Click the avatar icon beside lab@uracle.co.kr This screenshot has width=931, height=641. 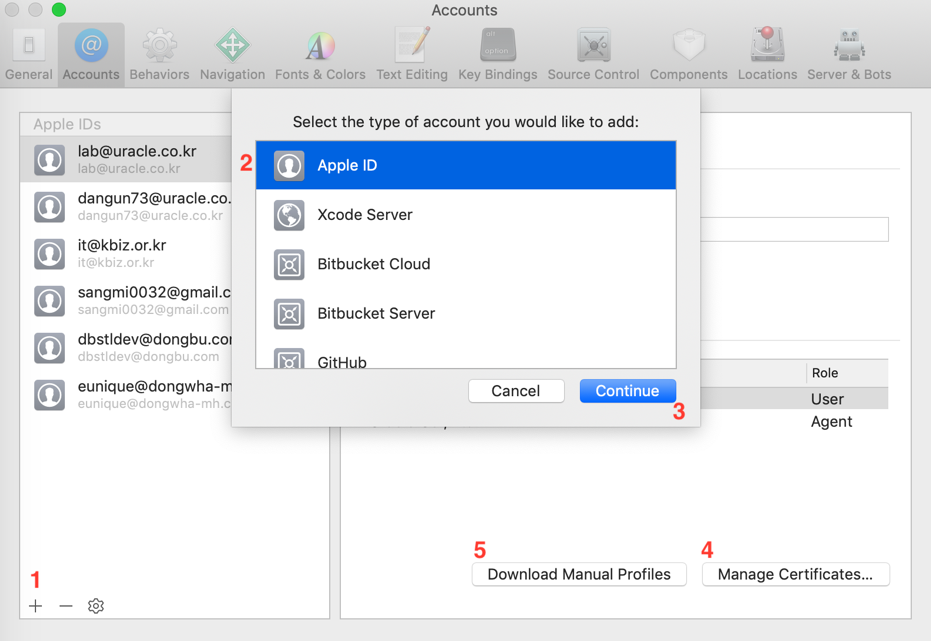point(49,160)
